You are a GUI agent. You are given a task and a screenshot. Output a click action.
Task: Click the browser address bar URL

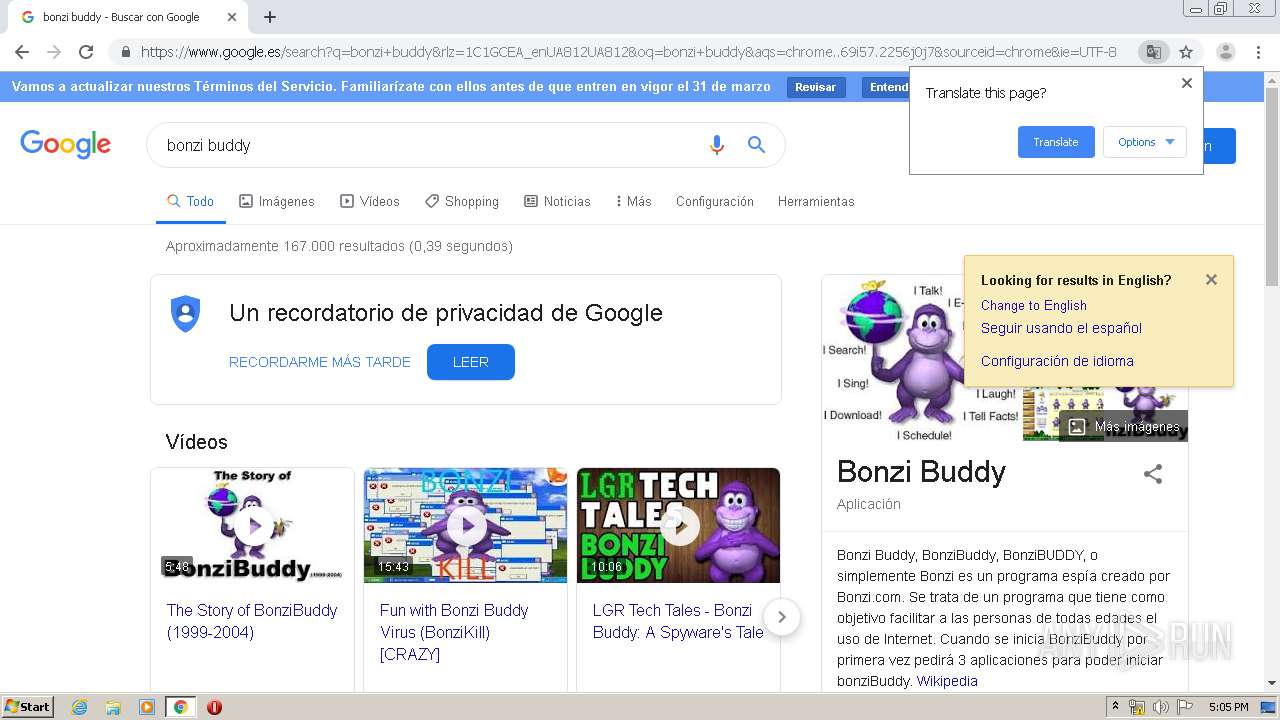tap(628, 52)
